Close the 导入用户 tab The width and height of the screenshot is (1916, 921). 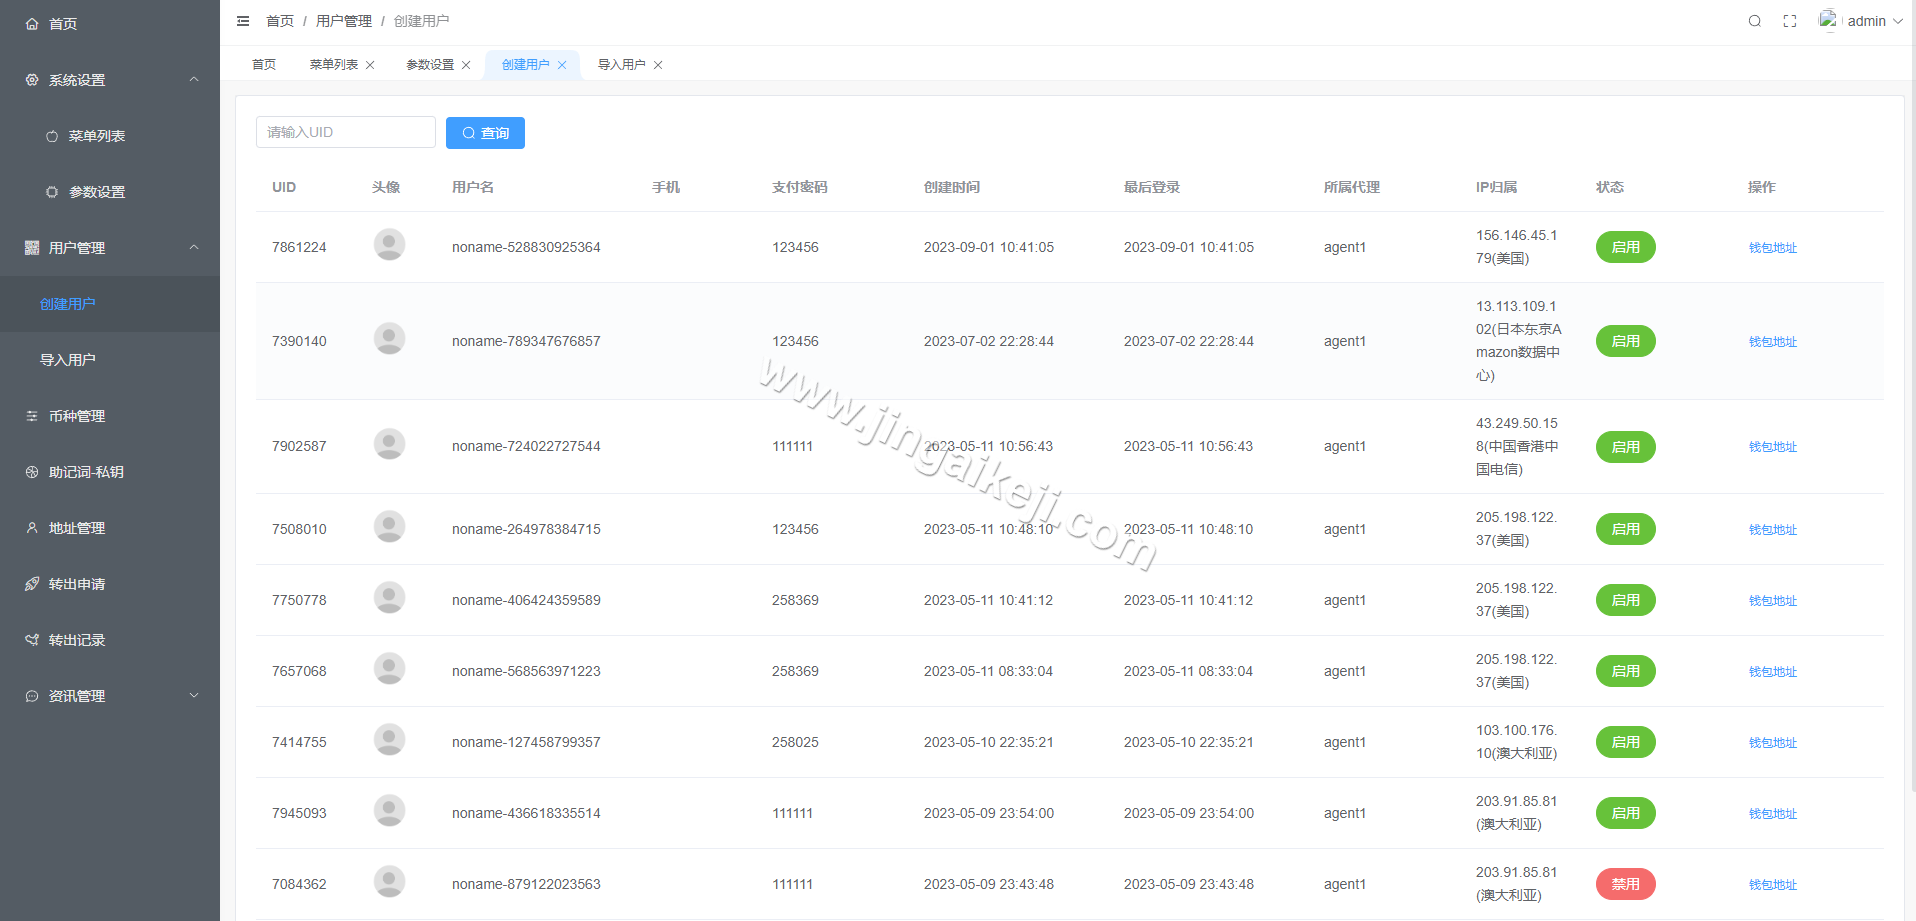(658, 65)
